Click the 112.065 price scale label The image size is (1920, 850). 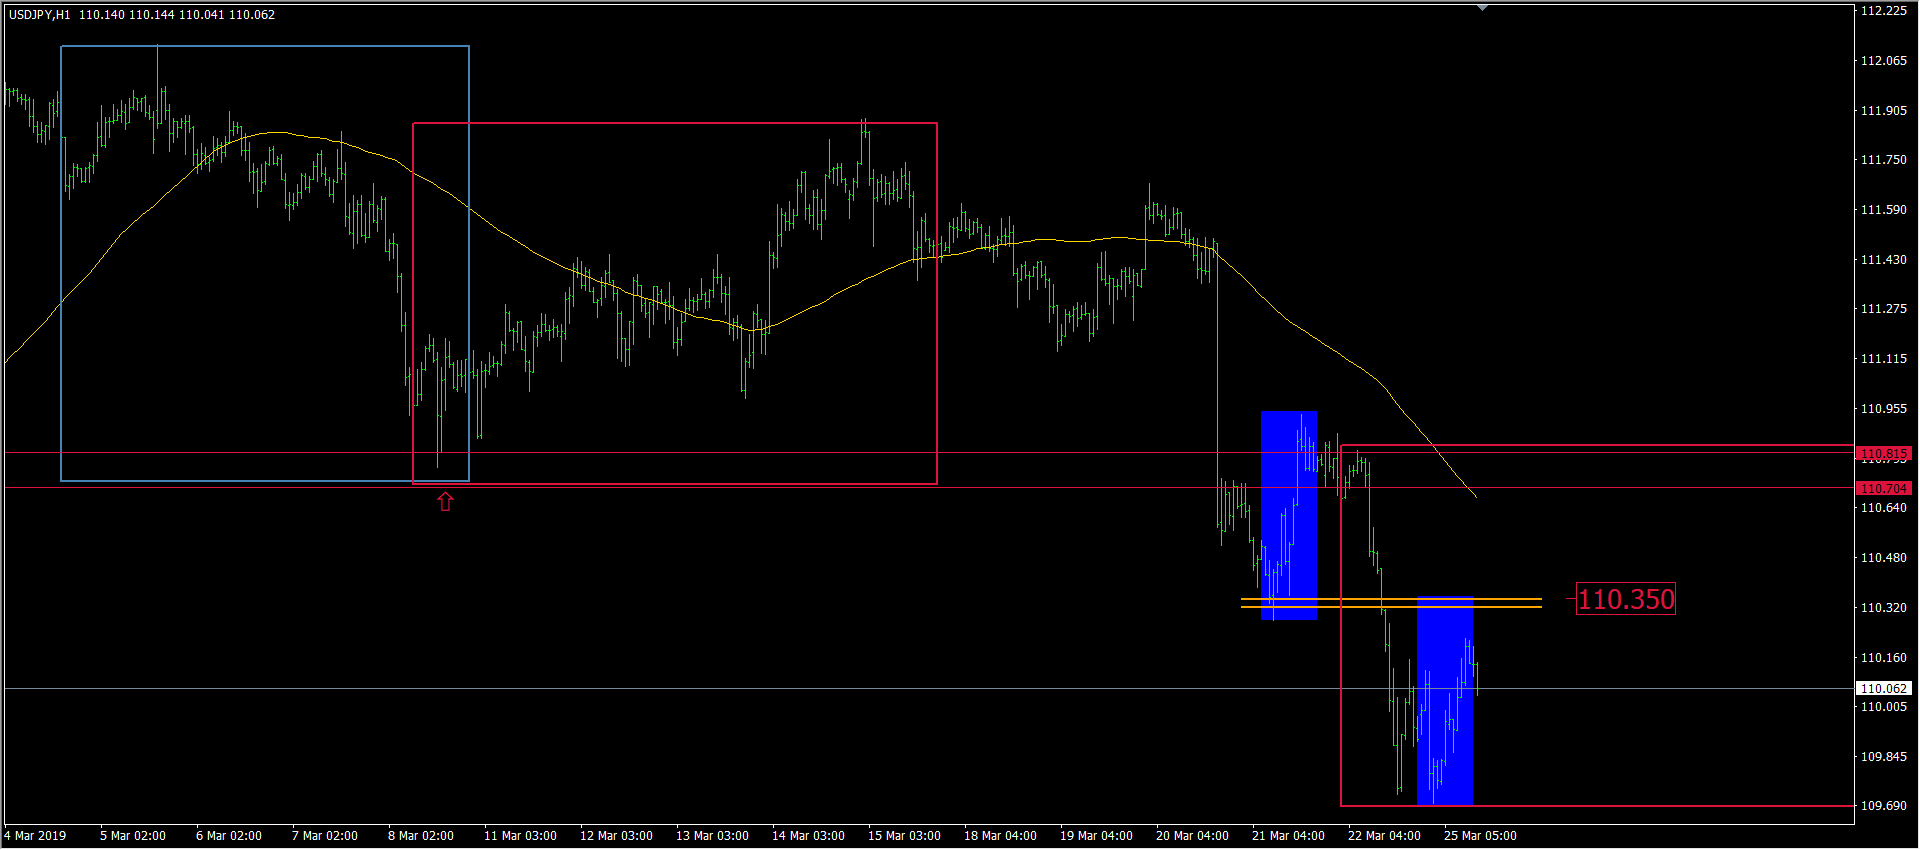point(1883,61)
